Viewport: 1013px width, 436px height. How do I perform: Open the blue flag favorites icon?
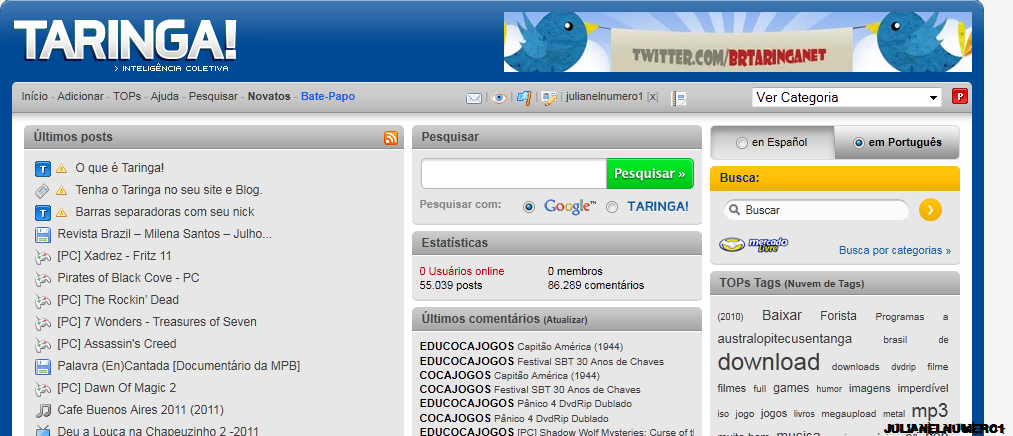point(524,98)
